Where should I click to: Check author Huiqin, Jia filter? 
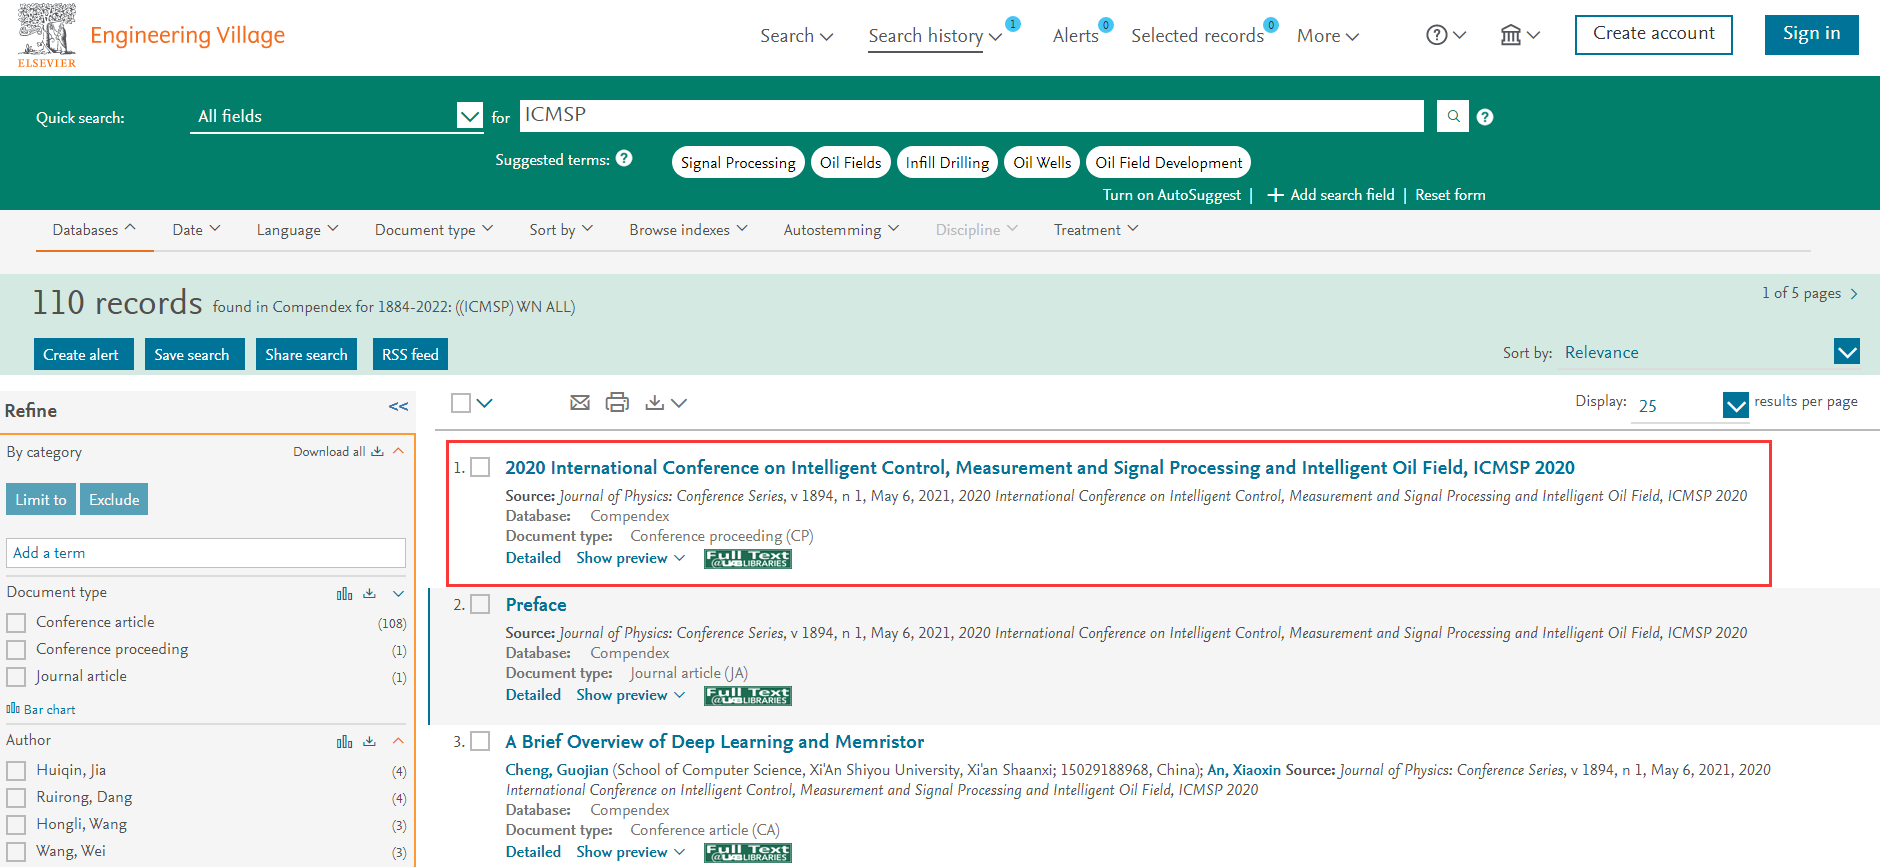(x=16, y=771)
